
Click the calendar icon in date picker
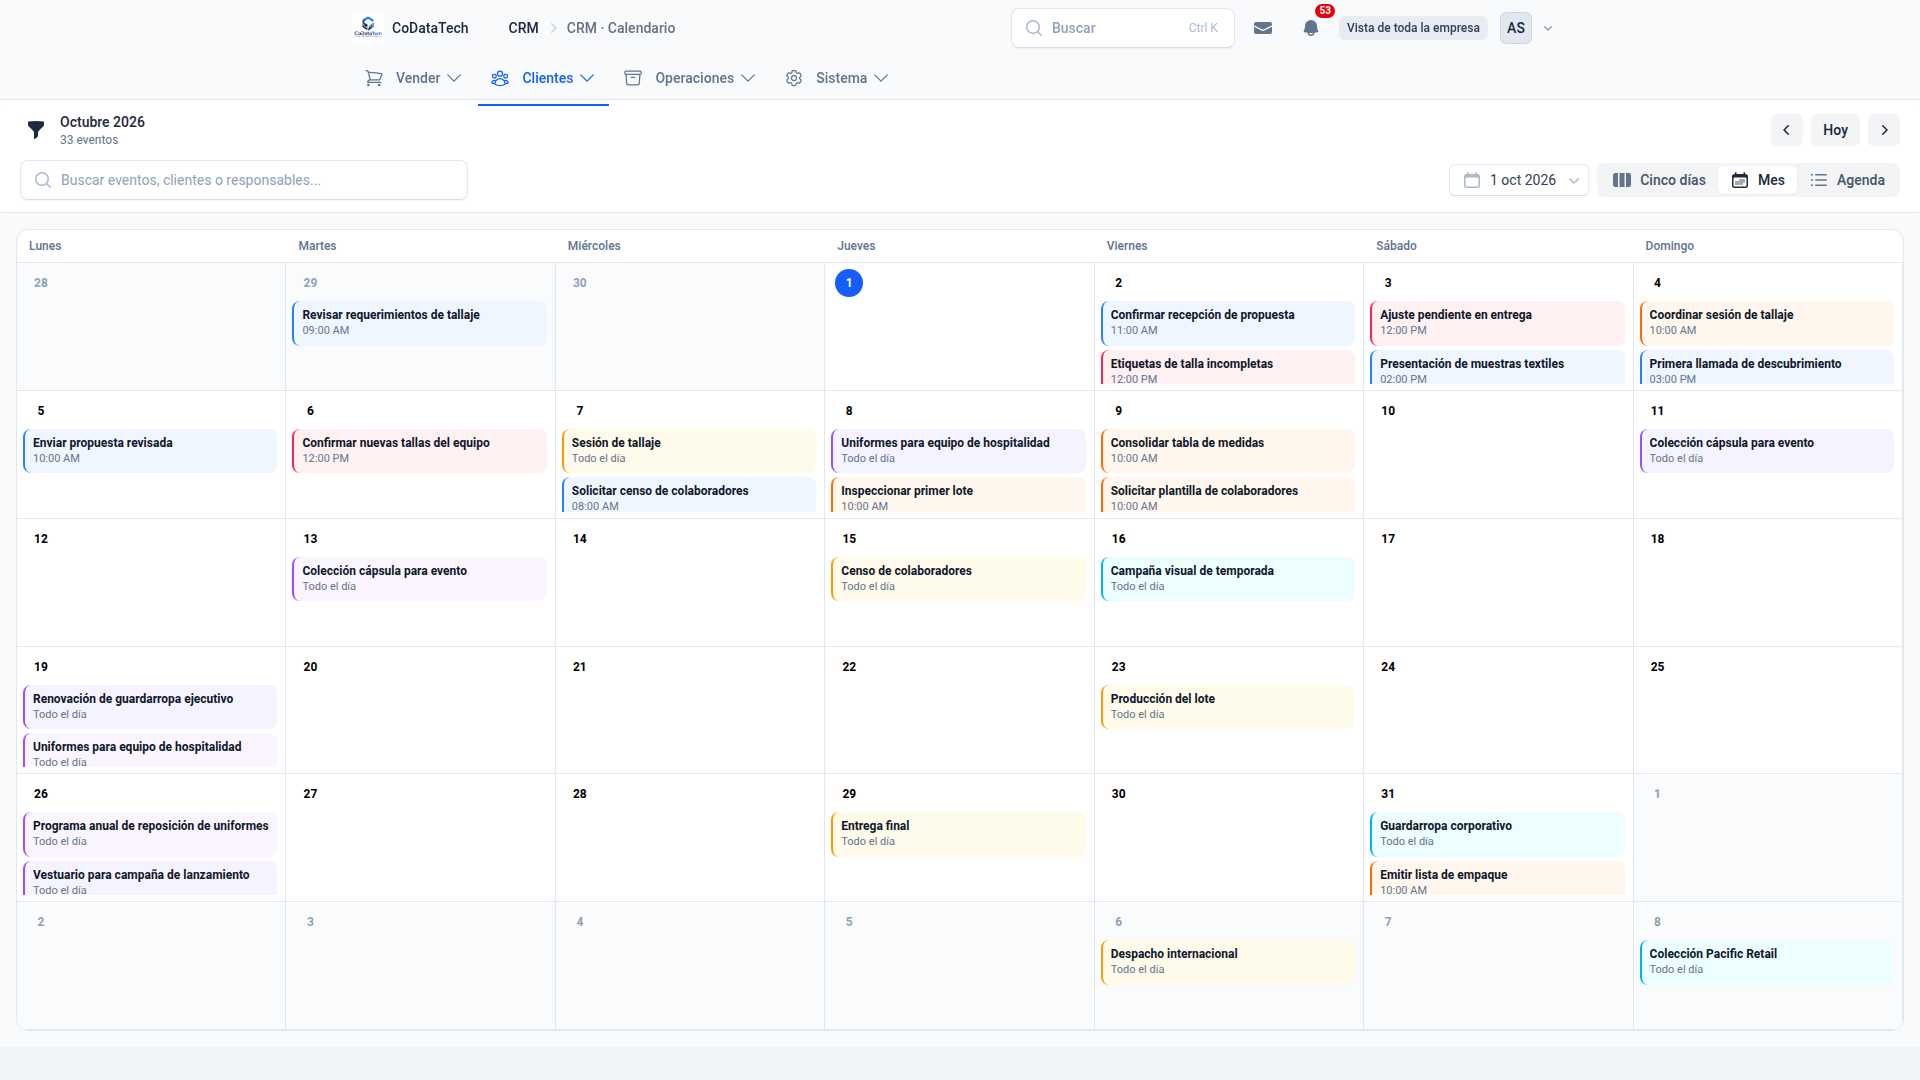tap(1472, 180)
